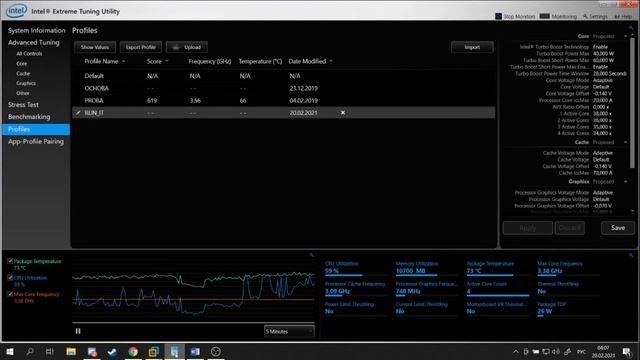Screen dimensions: 640x360
Task: Click the Discard button
Action: (x=569, y=228)
